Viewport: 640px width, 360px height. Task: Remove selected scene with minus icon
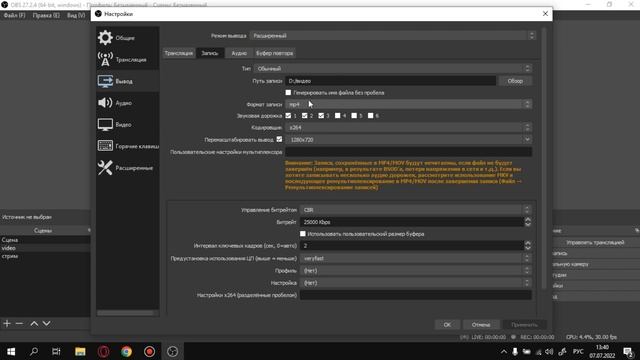tap(19, 323)
